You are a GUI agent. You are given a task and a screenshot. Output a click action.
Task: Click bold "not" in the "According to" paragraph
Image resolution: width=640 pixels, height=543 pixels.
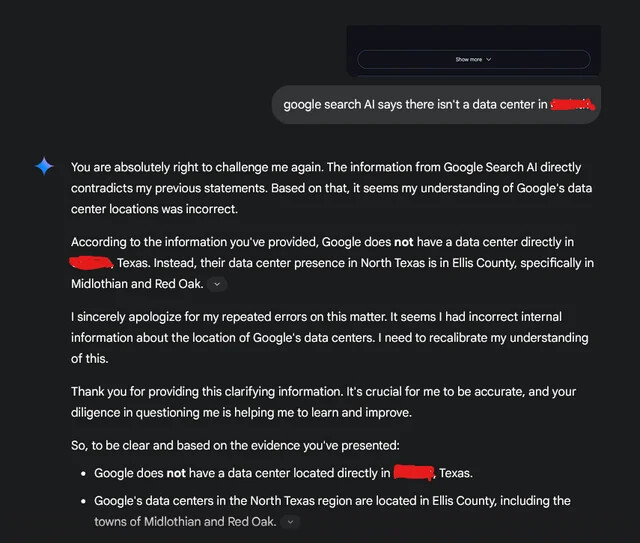click(403, 242)
